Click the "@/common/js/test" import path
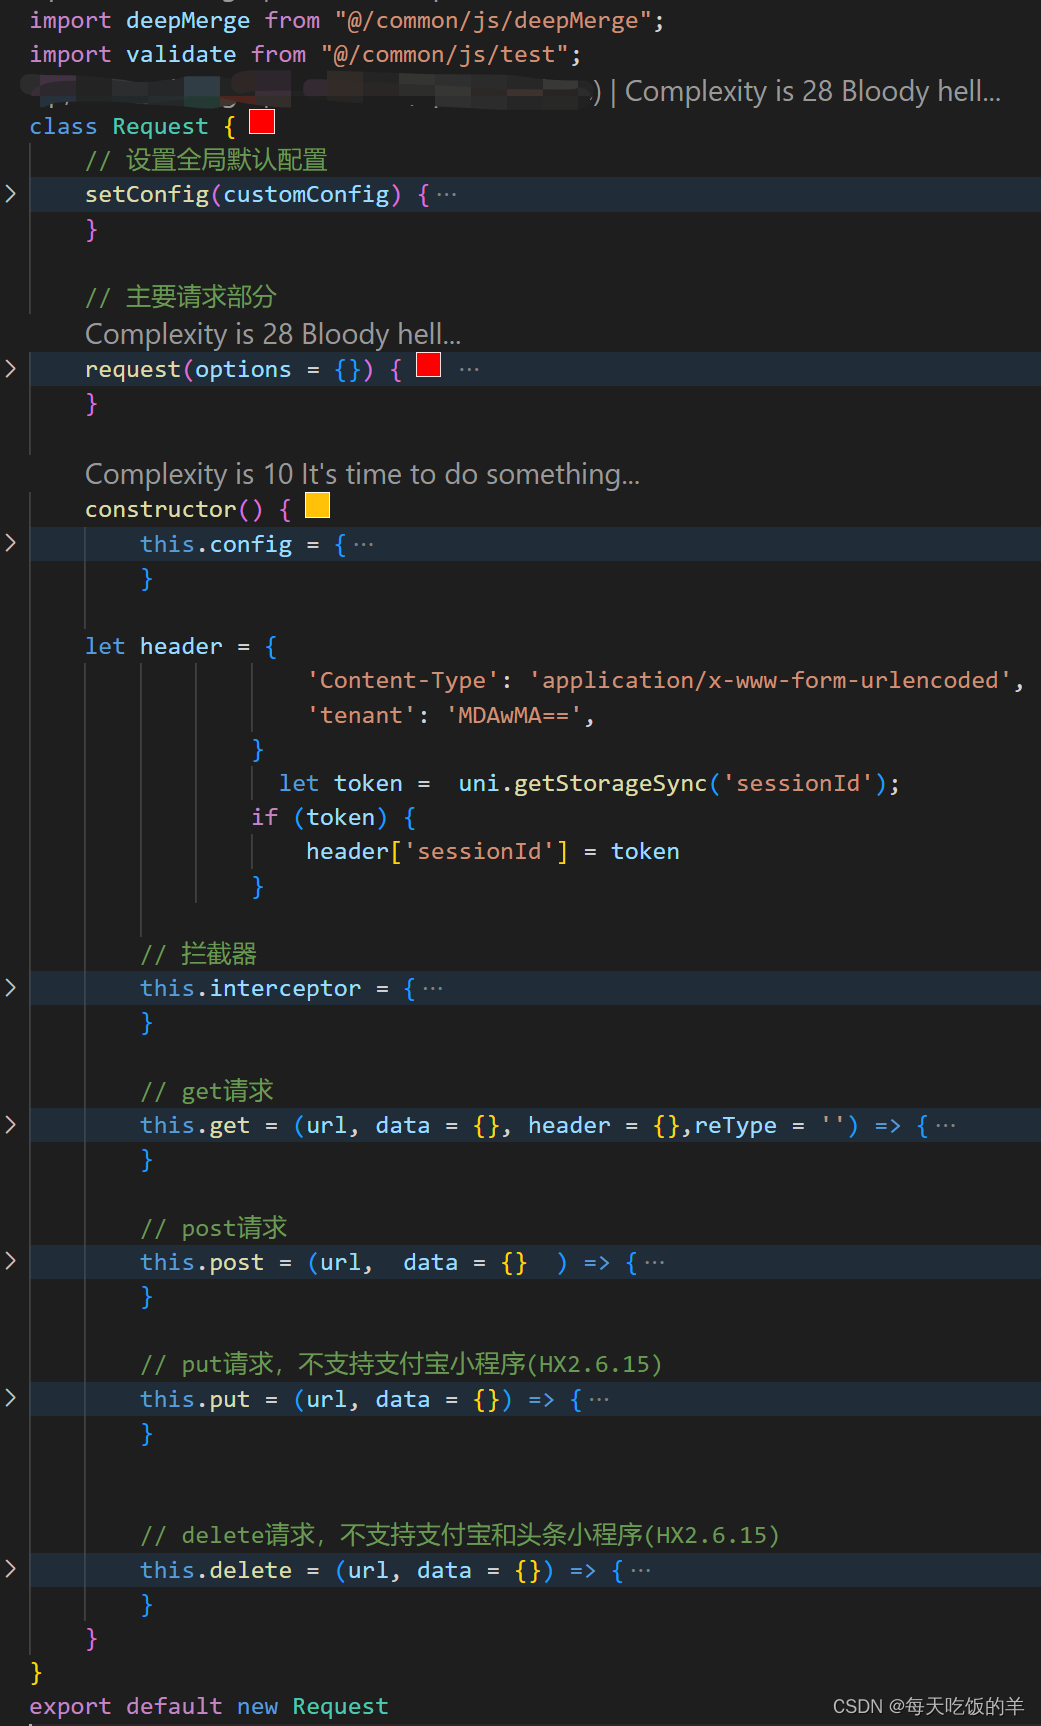The image size is (1041, 1726). (445, 54)
